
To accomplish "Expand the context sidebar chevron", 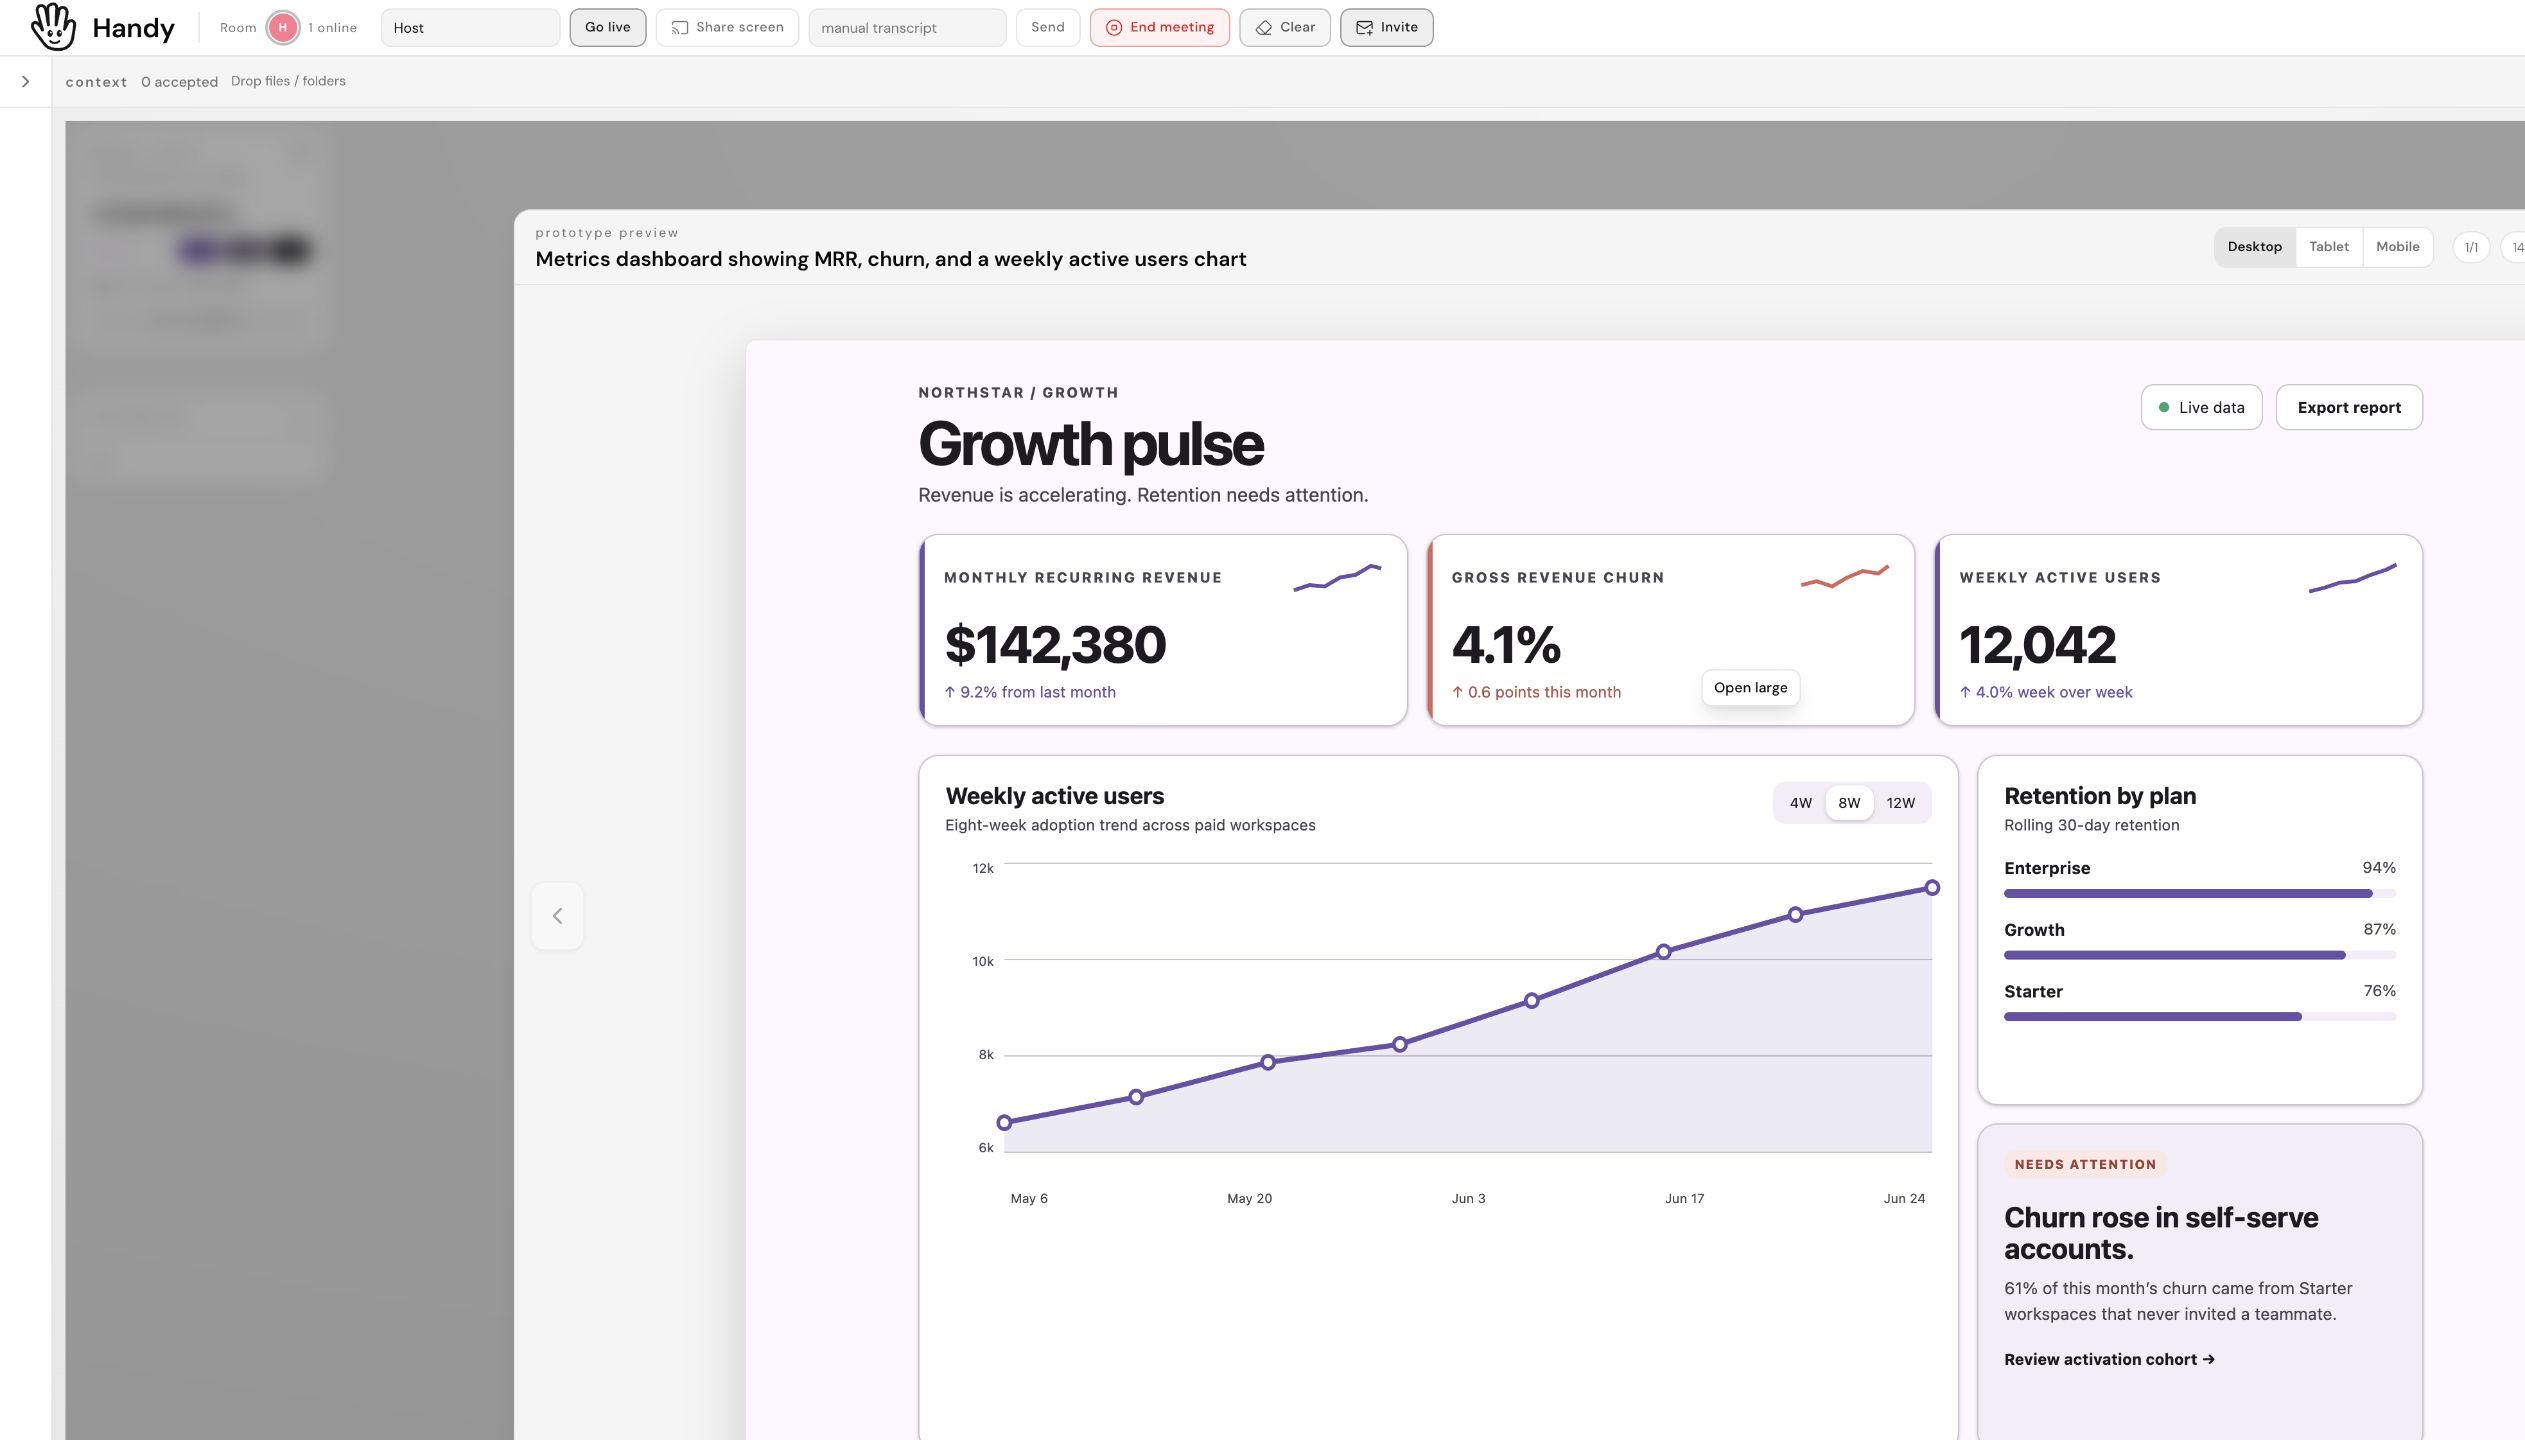I will pyautogui.click(x=26, y=82).
